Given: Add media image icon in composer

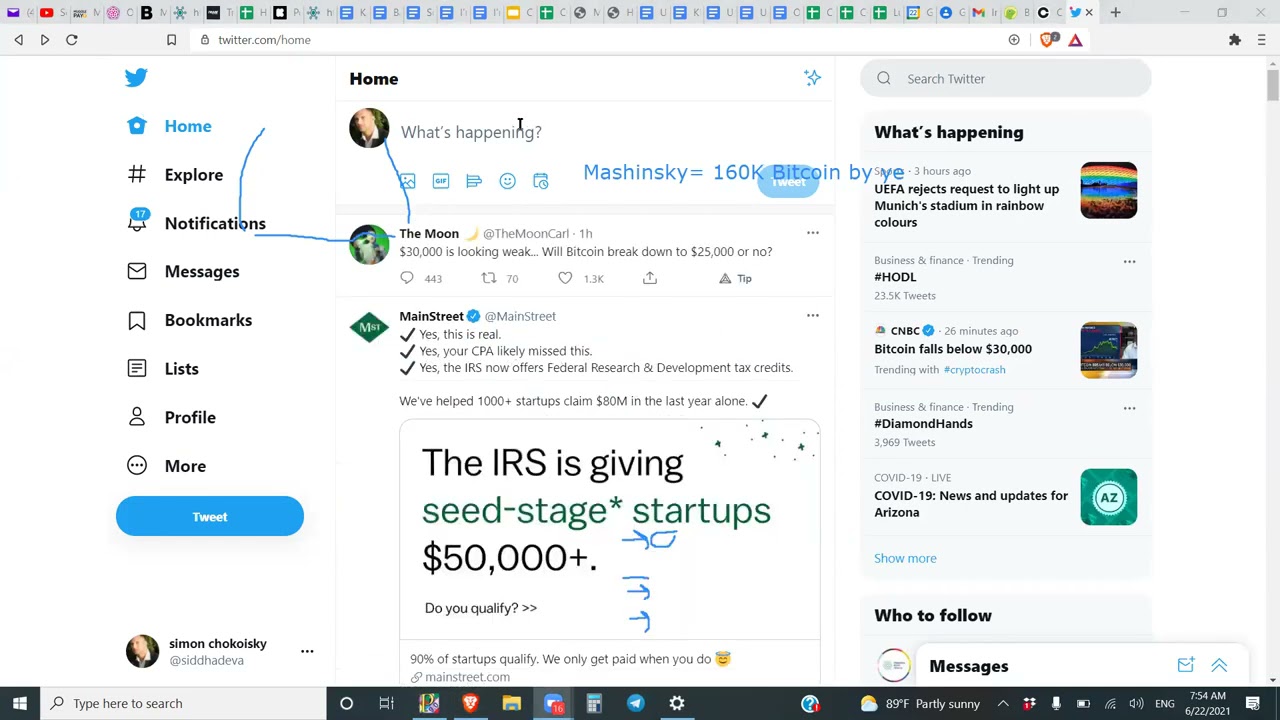Looking at the screenshot, I should coord(407,181).
